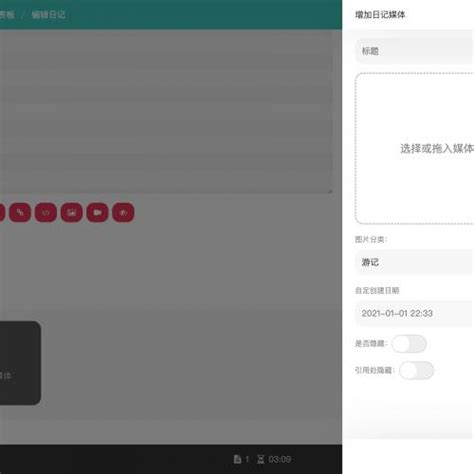
Task: Click the insert link toolbar icon
Action: coord(20,212)
